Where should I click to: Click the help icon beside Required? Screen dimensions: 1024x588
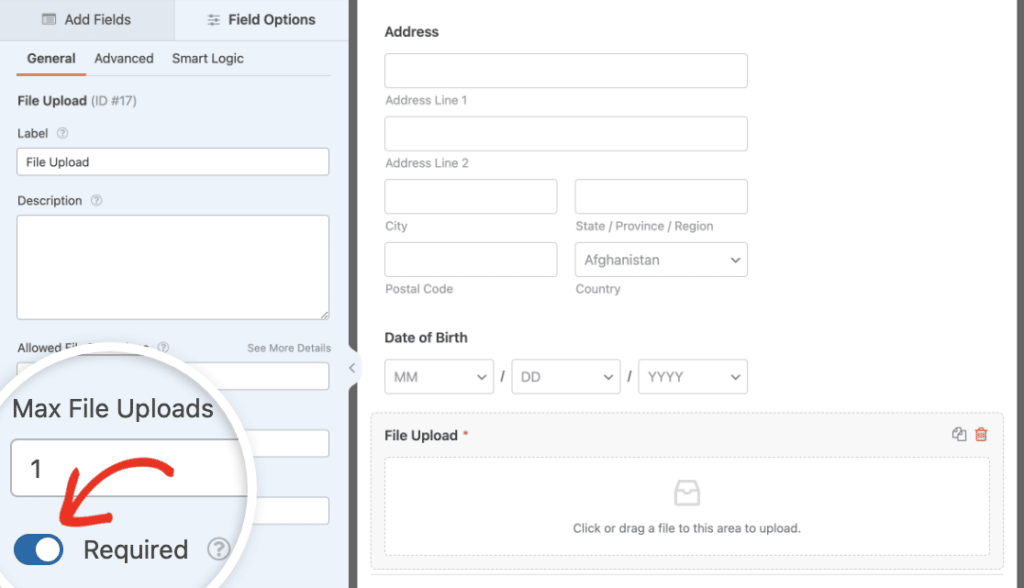[218, 549]
